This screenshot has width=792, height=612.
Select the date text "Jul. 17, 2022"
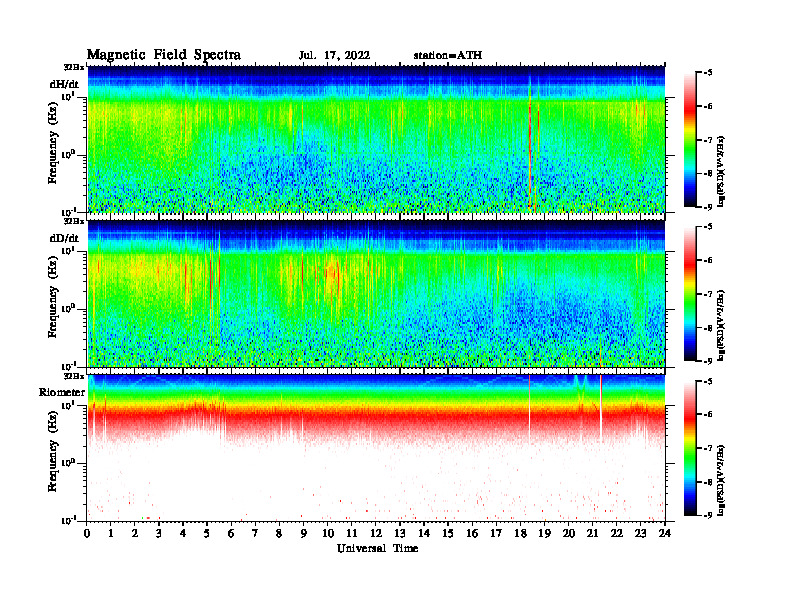(x=334, y=56)
